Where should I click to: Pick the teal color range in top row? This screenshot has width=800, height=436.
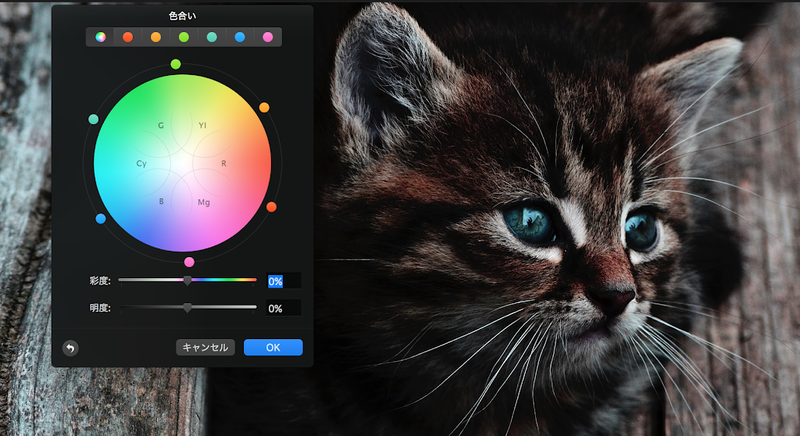click(x=211, y=37)
